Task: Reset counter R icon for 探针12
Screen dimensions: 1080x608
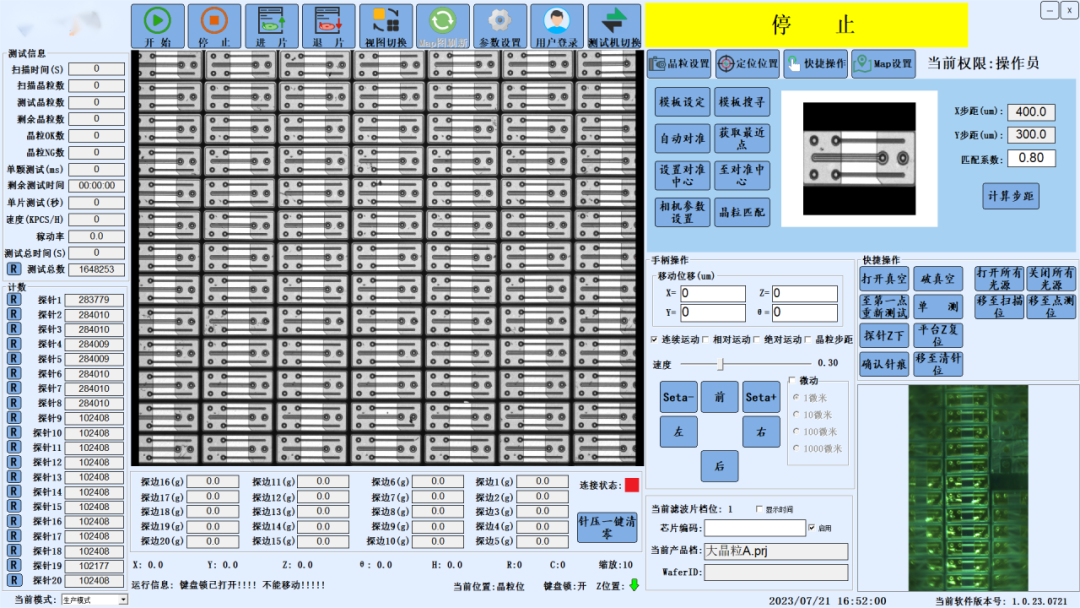Action: (14, 461)
